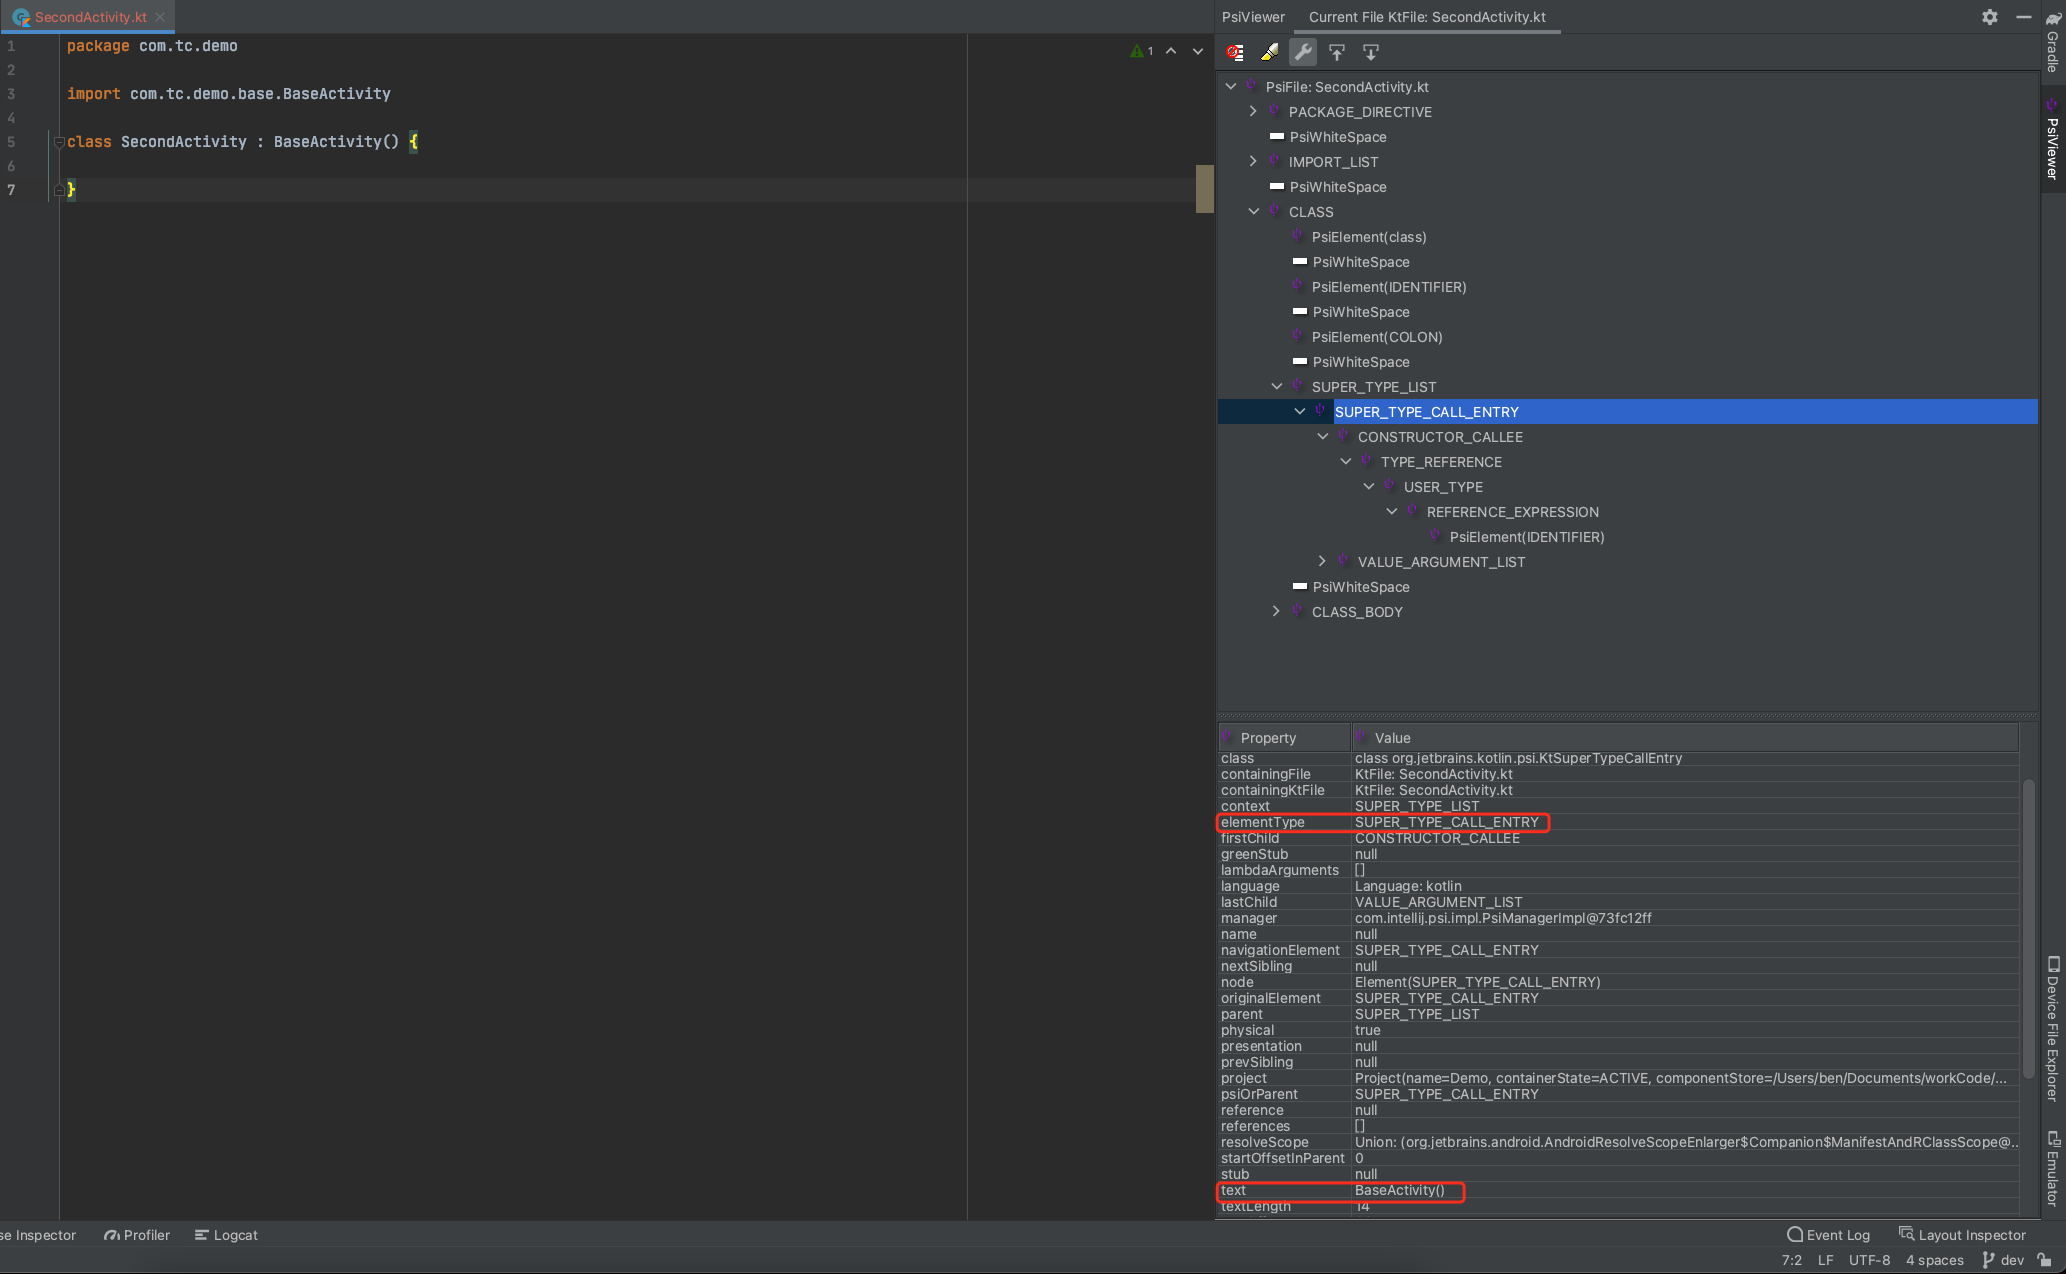Screen dimensions: 2066x1274
Task: Collapse the SUPER_TYPE_CALL_ENTRY node
Action: tap(1300, 412)
